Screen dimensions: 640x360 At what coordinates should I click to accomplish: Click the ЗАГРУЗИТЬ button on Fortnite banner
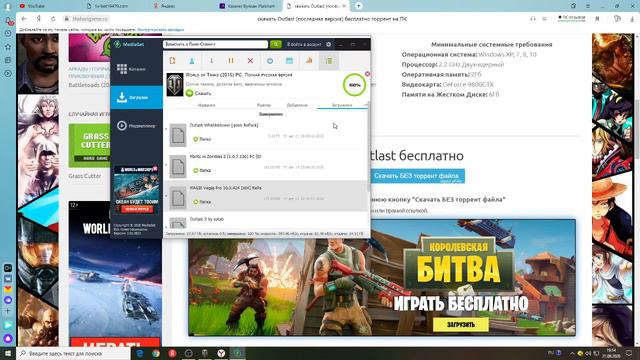pyautogui.click(x=461, y=324)
